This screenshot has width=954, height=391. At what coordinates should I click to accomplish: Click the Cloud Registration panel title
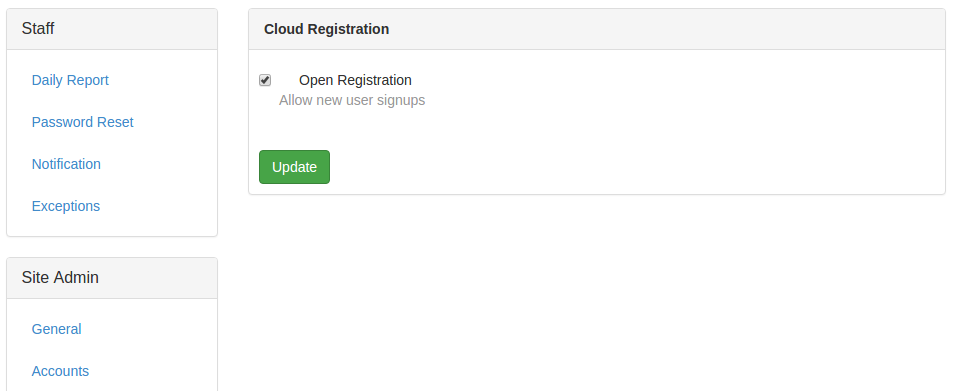pos(327,29)
